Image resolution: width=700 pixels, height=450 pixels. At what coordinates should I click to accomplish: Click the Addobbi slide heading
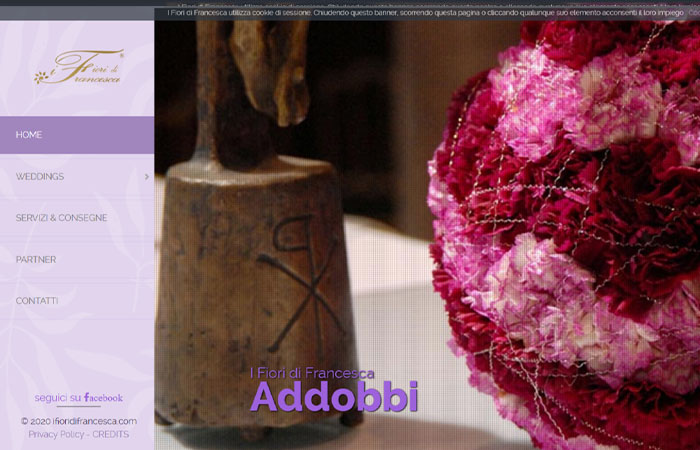coord(334,396)
